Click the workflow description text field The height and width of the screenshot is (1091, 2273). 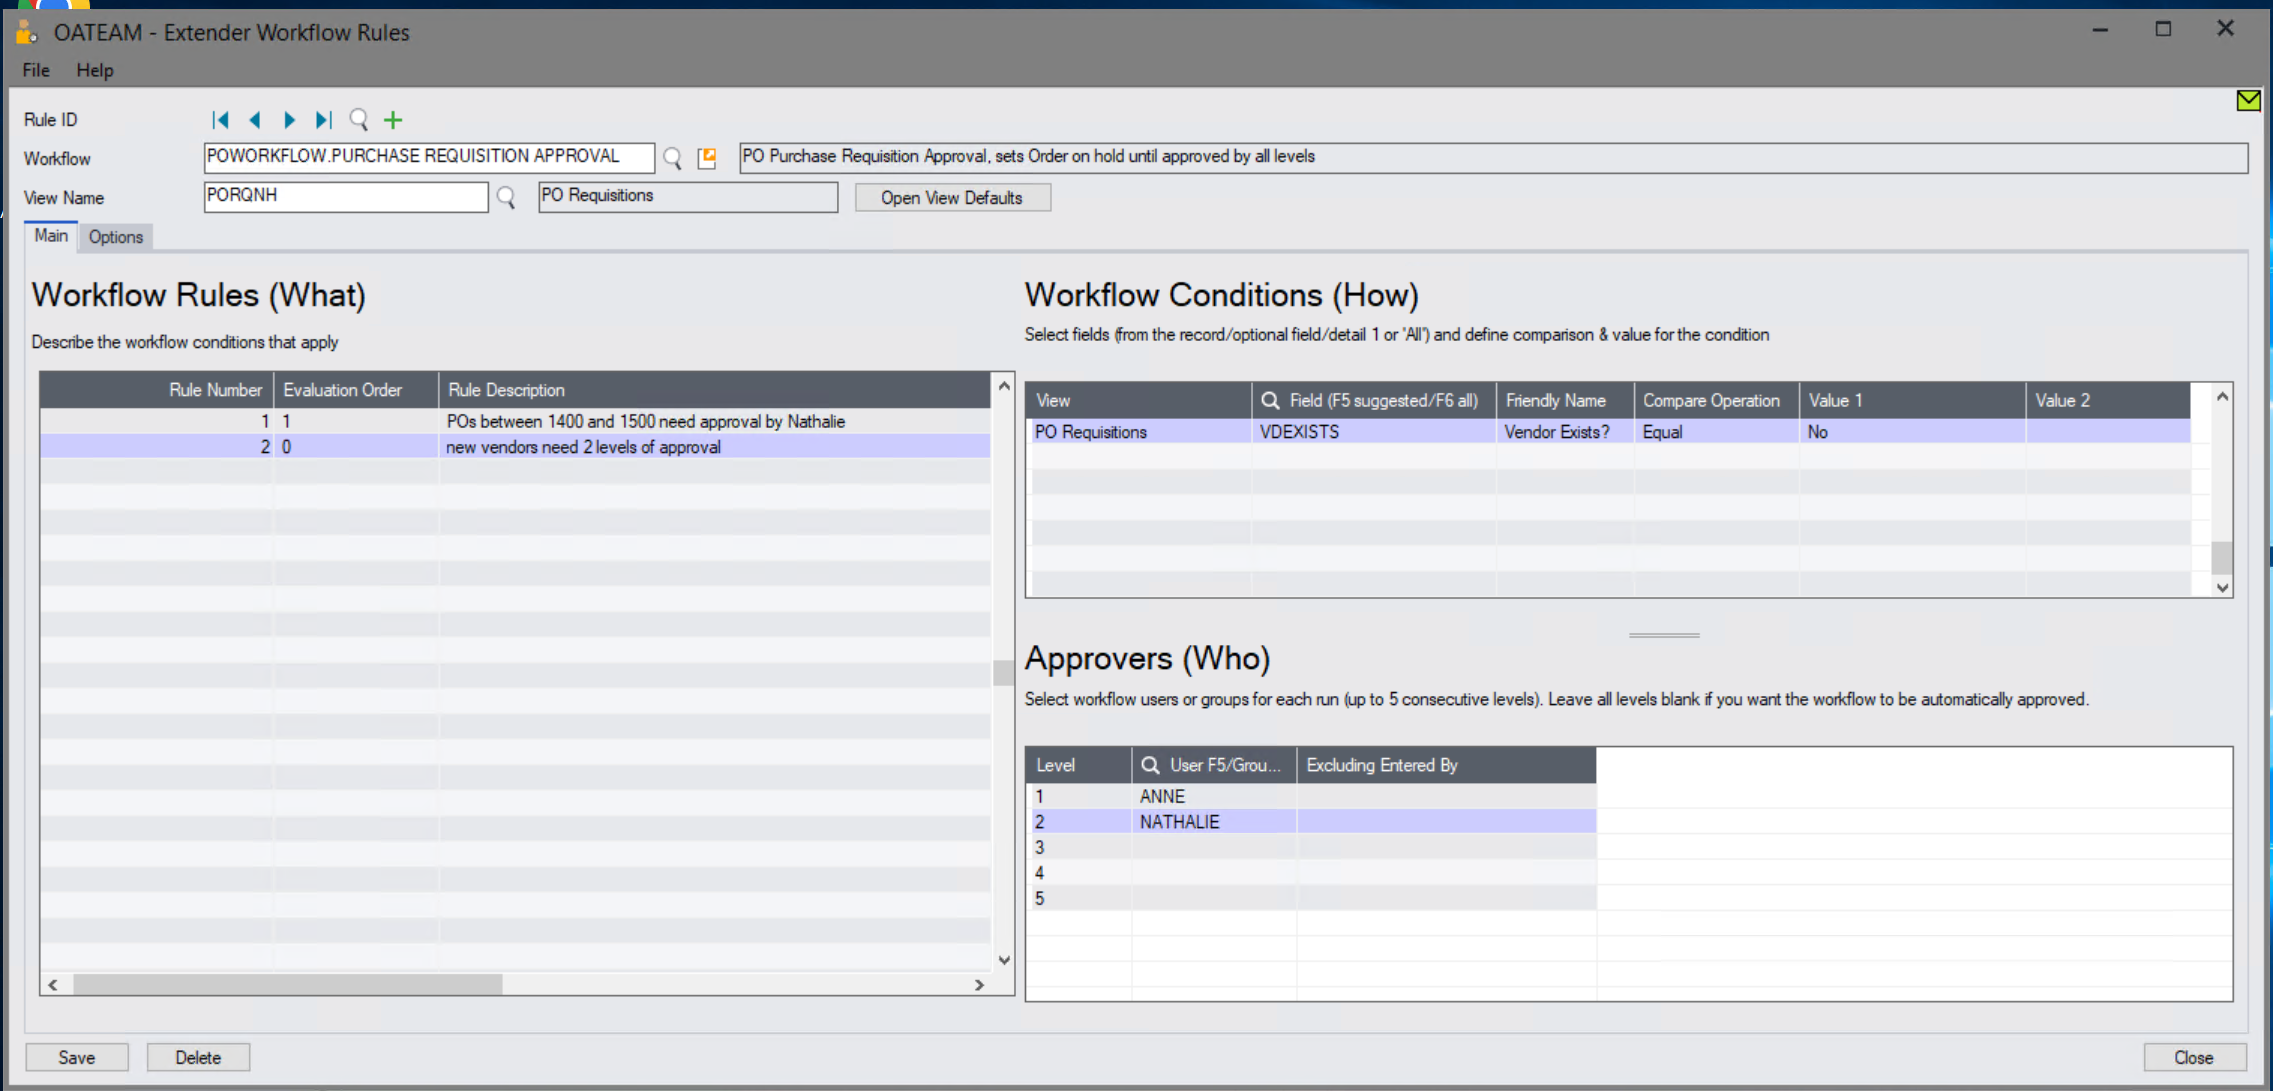pyautogui.click(x=1493, y=157)
